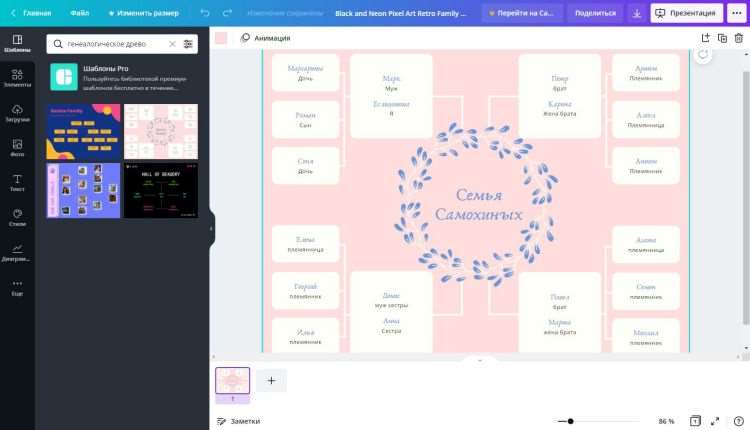Open the Файл menu
This screenshot has height=430, width=750.
click(79, 13)
